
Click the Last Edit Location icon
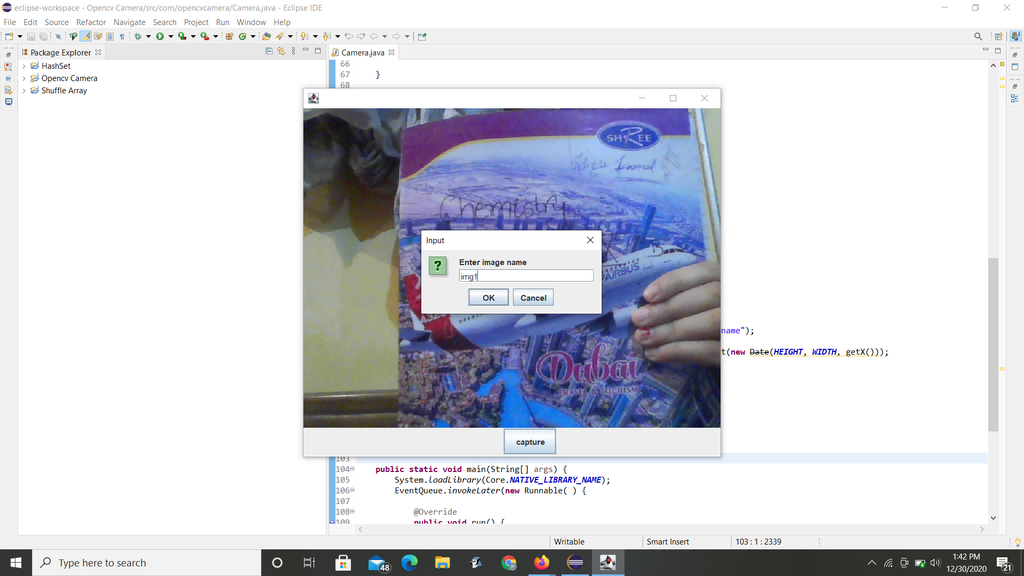349,37
